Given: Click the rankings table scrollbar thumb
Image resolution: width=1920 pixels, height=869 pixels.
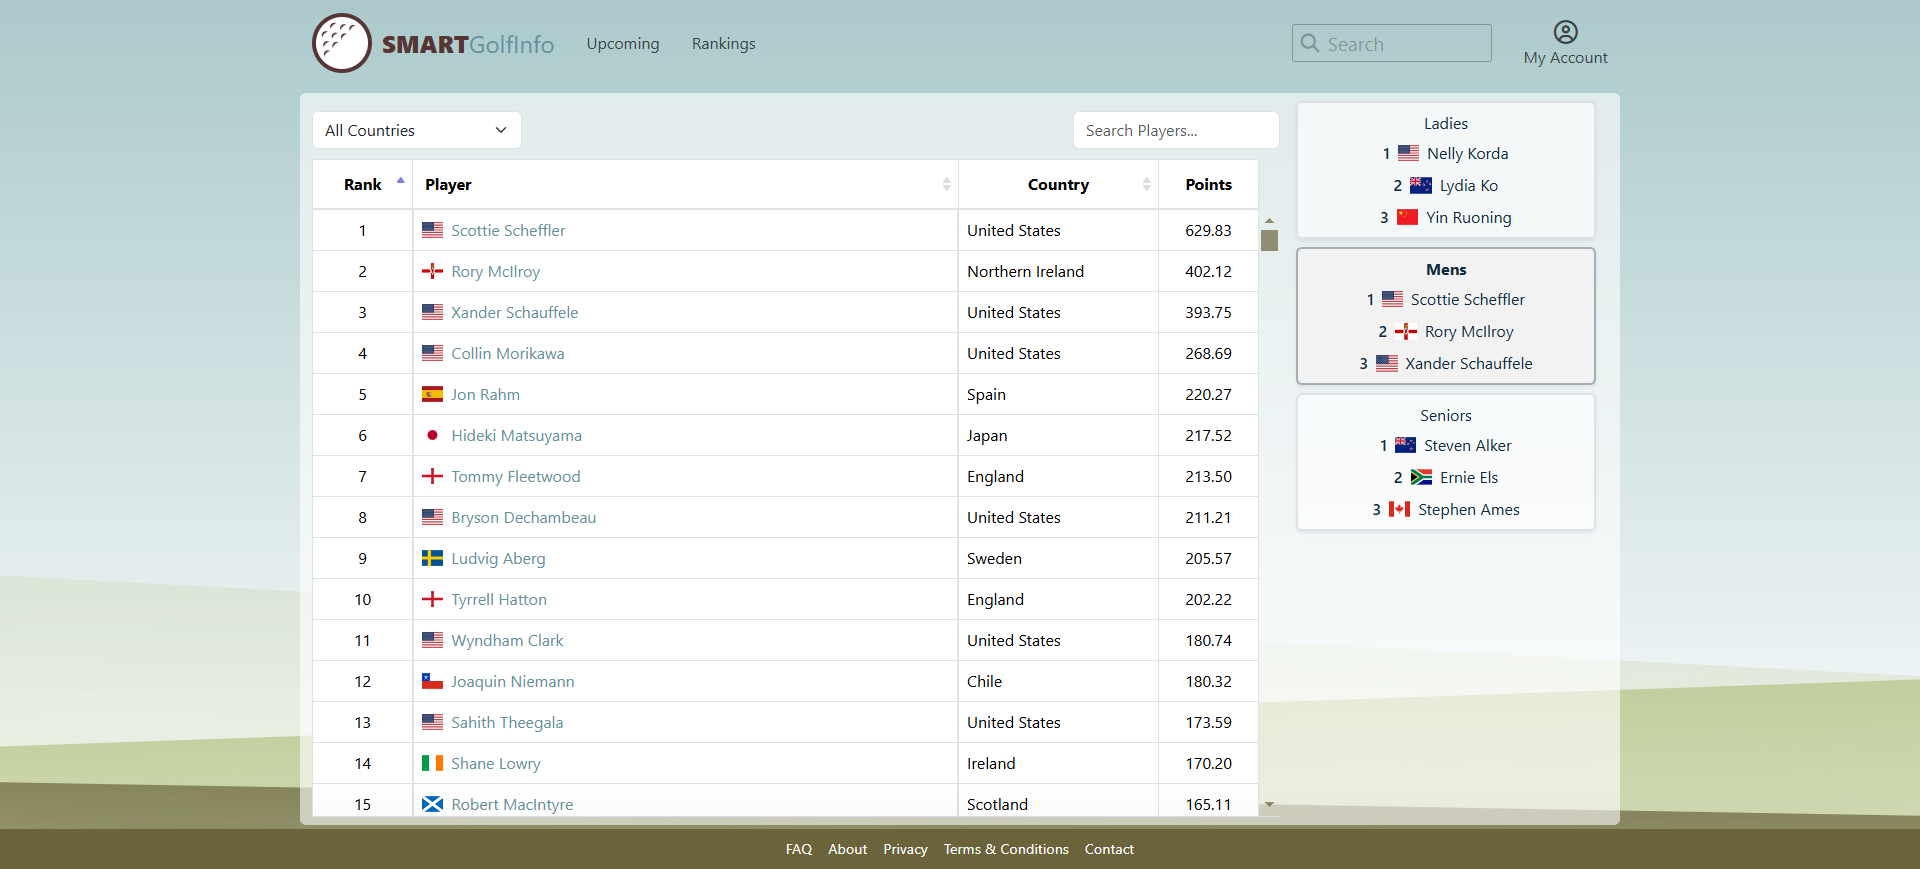Looking at the screenshot, I should pyautogui.click(x=1269, y=240).
